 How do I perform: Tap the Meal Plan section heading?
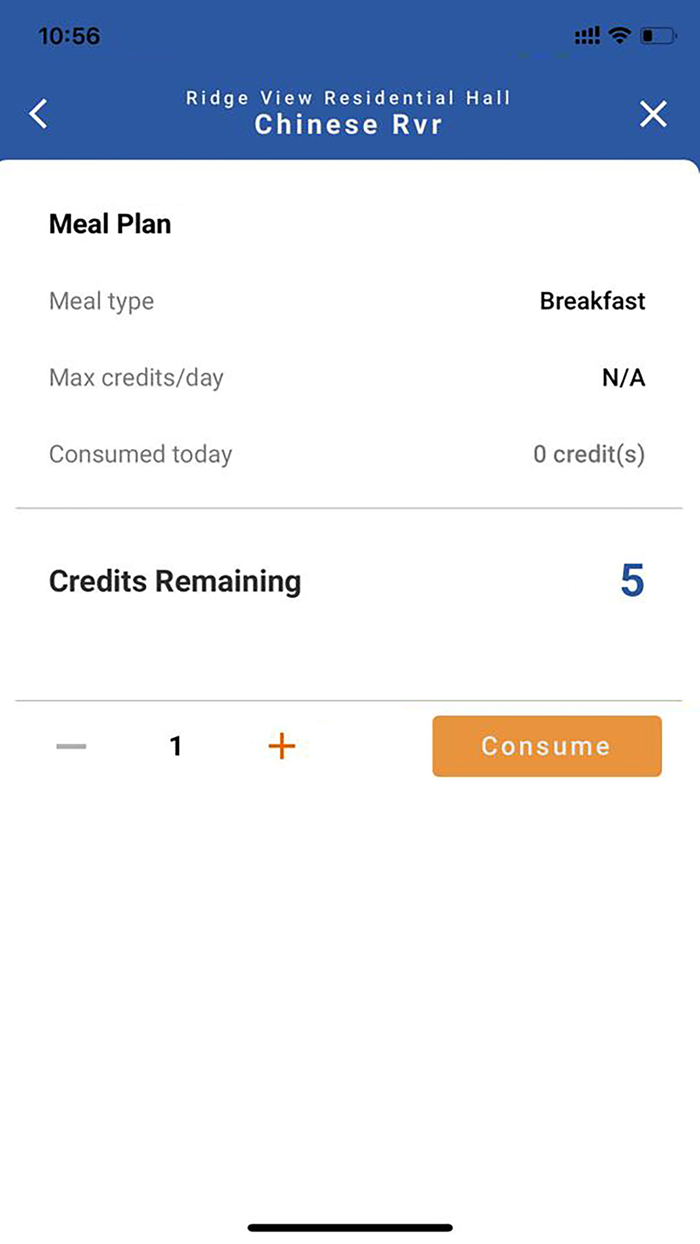[x=110, y=223]
